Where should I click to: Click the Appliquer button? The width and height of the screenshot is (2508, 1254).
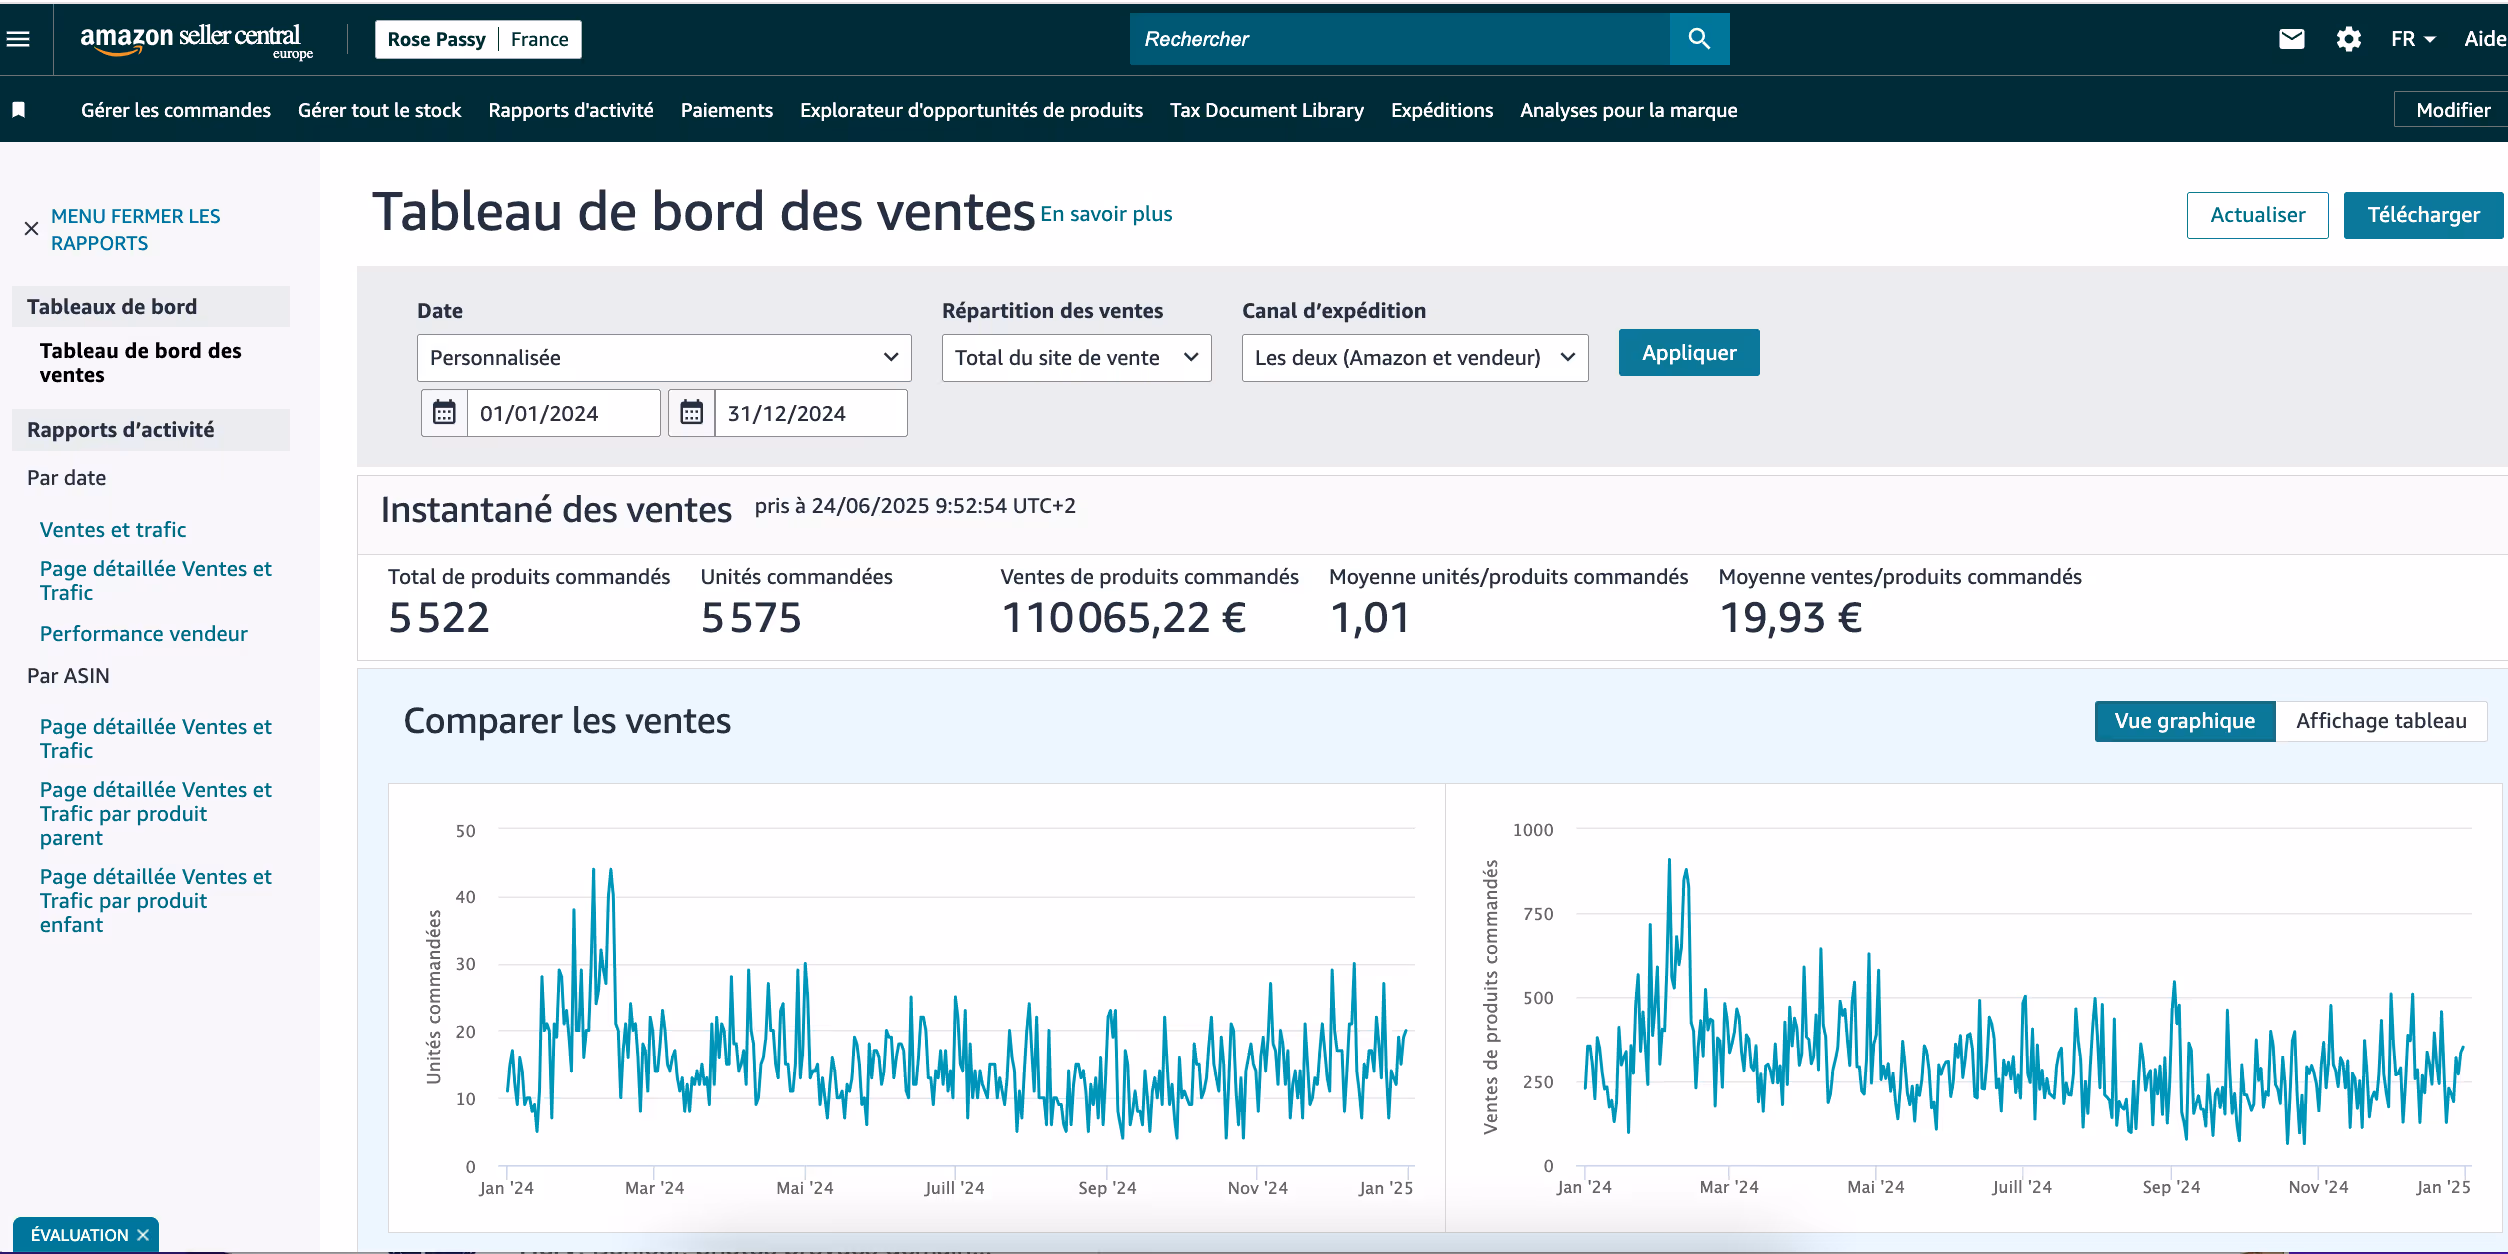[1688, 352]
